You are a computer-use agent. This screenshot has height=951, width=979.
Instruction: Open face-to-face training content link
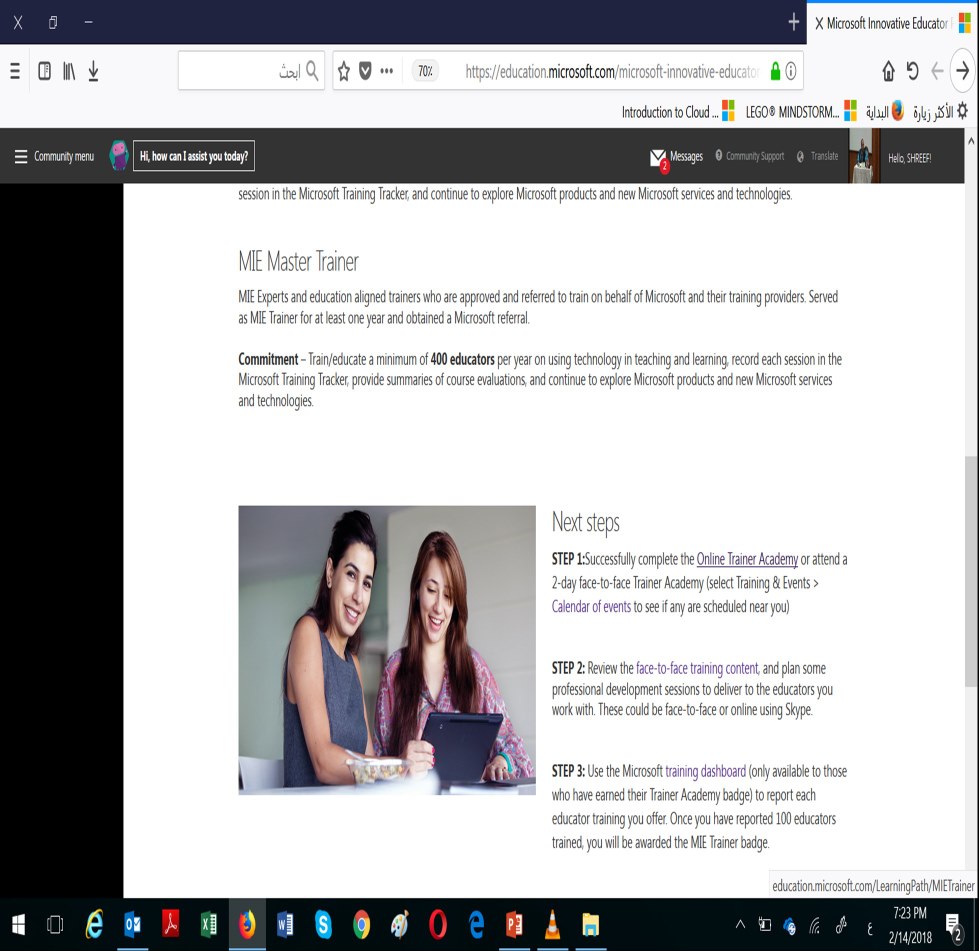coord(697,668)
